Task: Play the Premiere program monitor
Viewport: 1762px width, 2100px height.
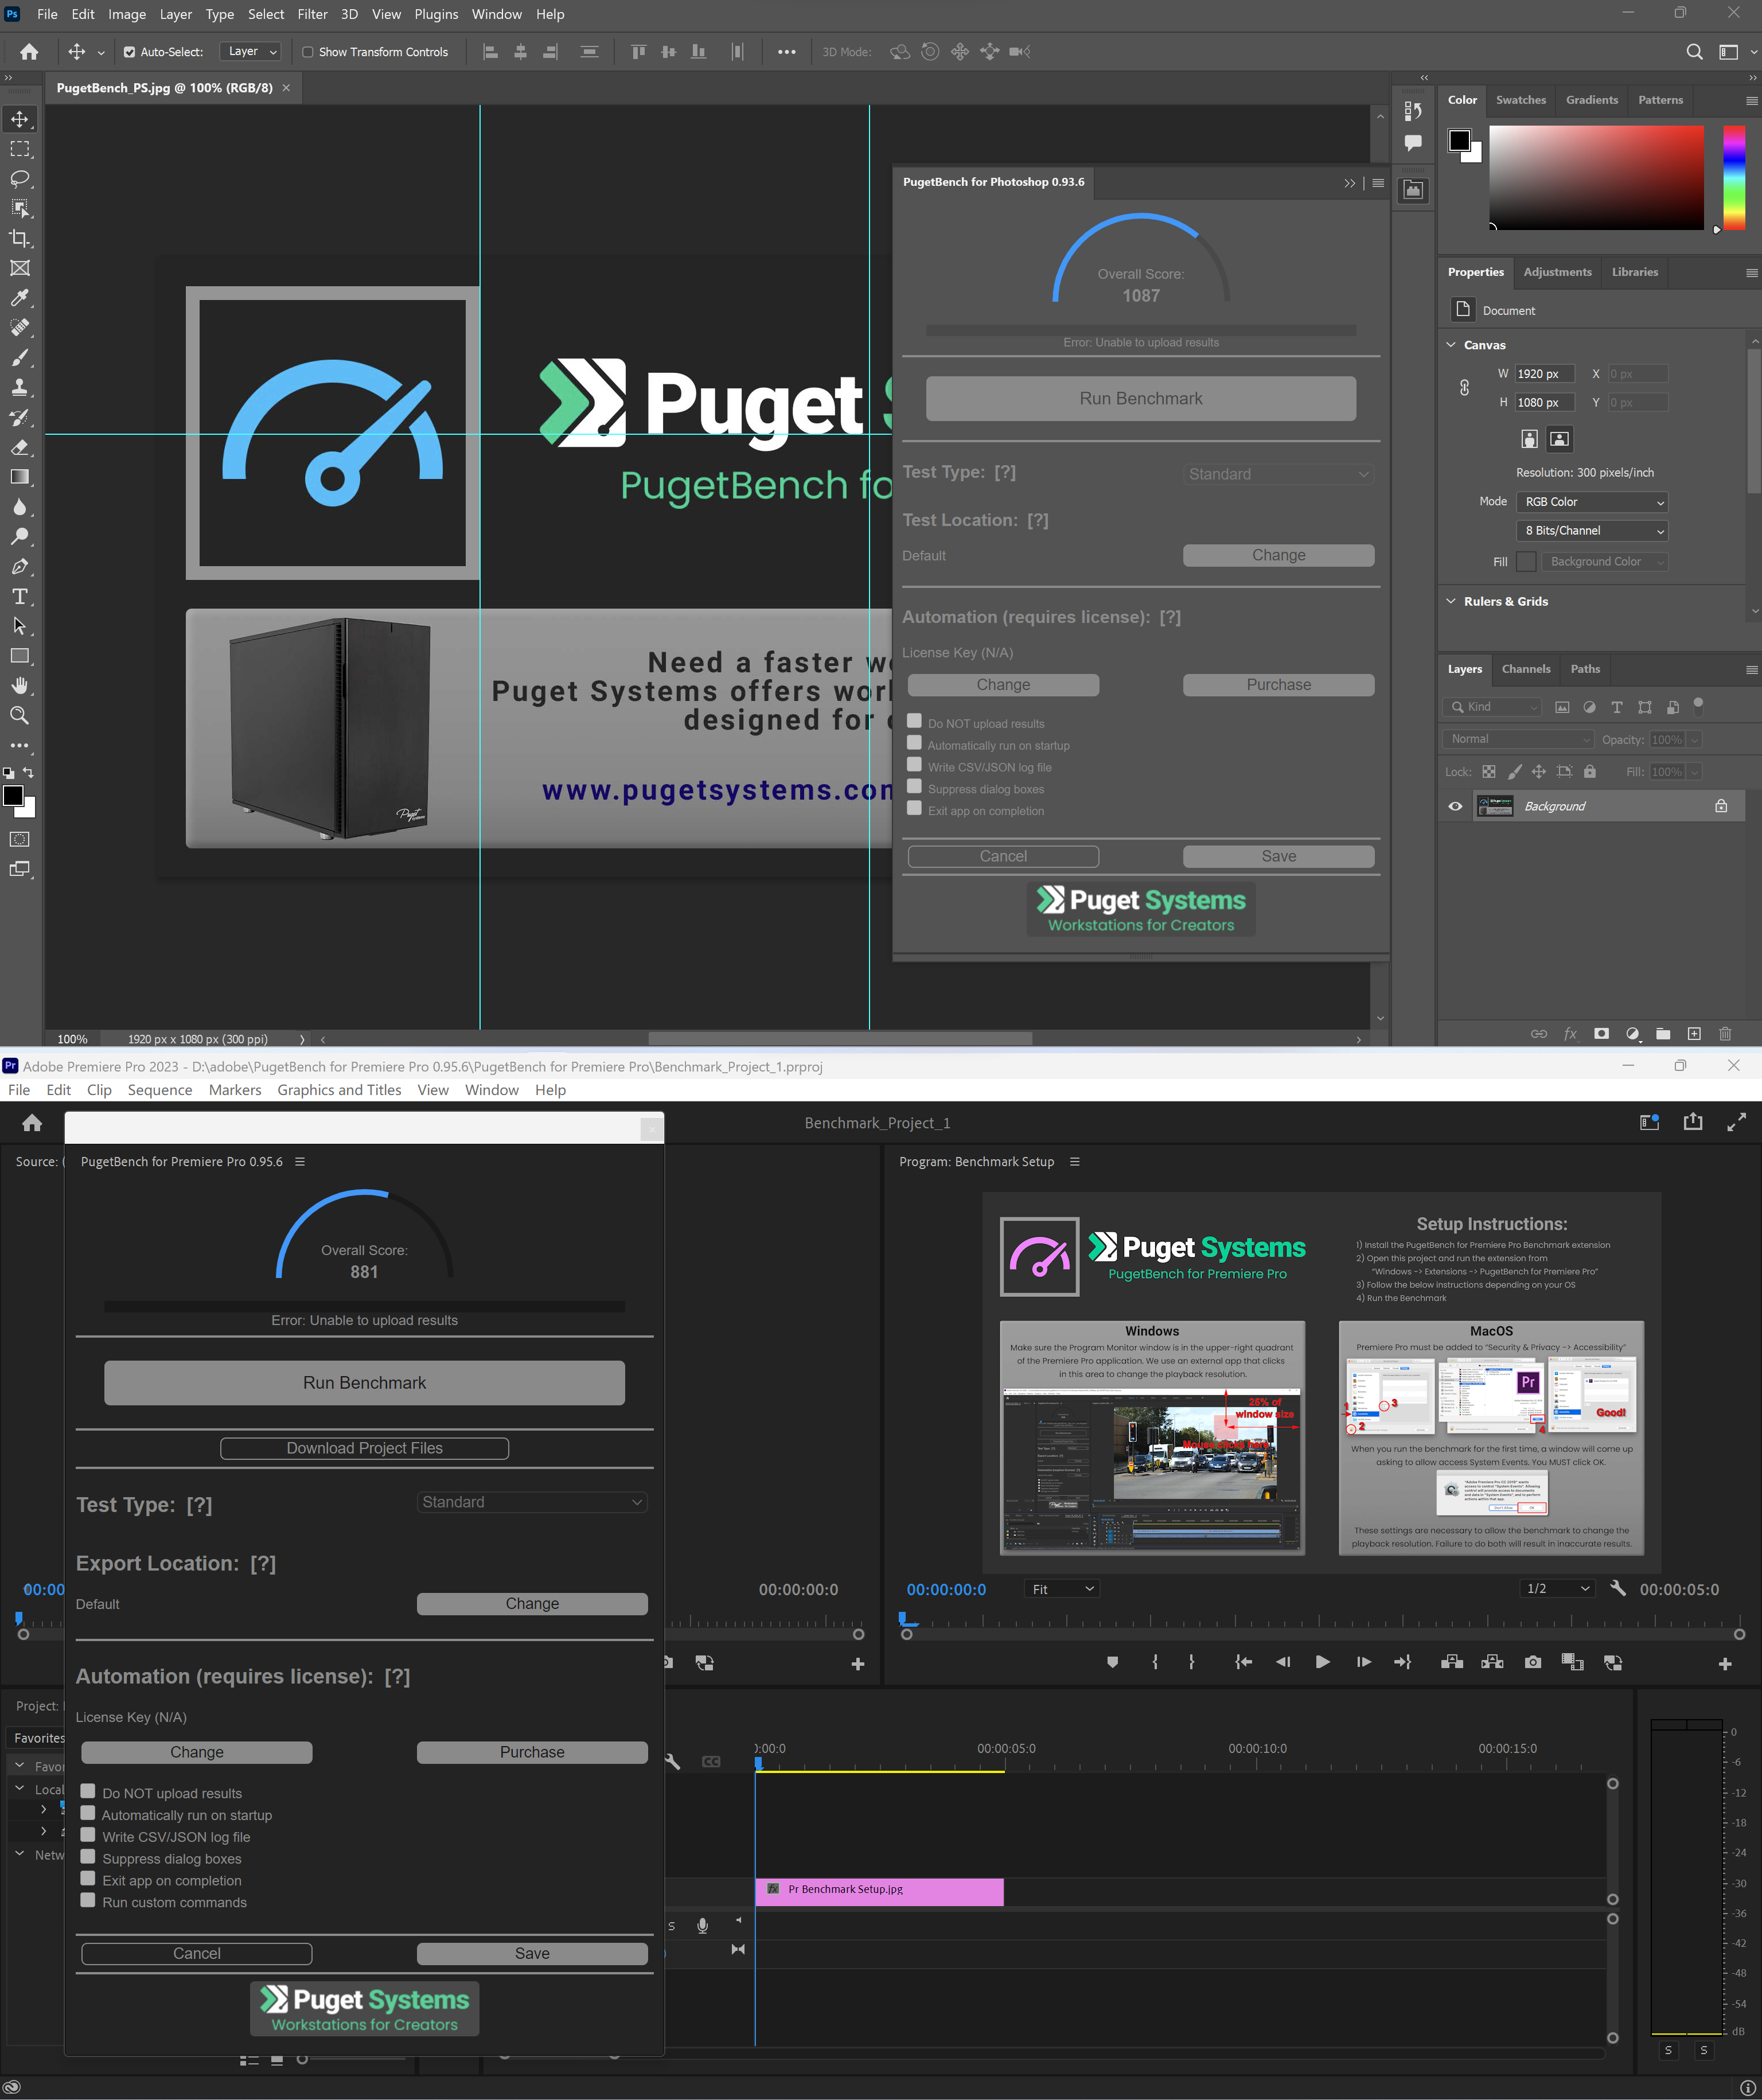Action: click(1322, 1662)
